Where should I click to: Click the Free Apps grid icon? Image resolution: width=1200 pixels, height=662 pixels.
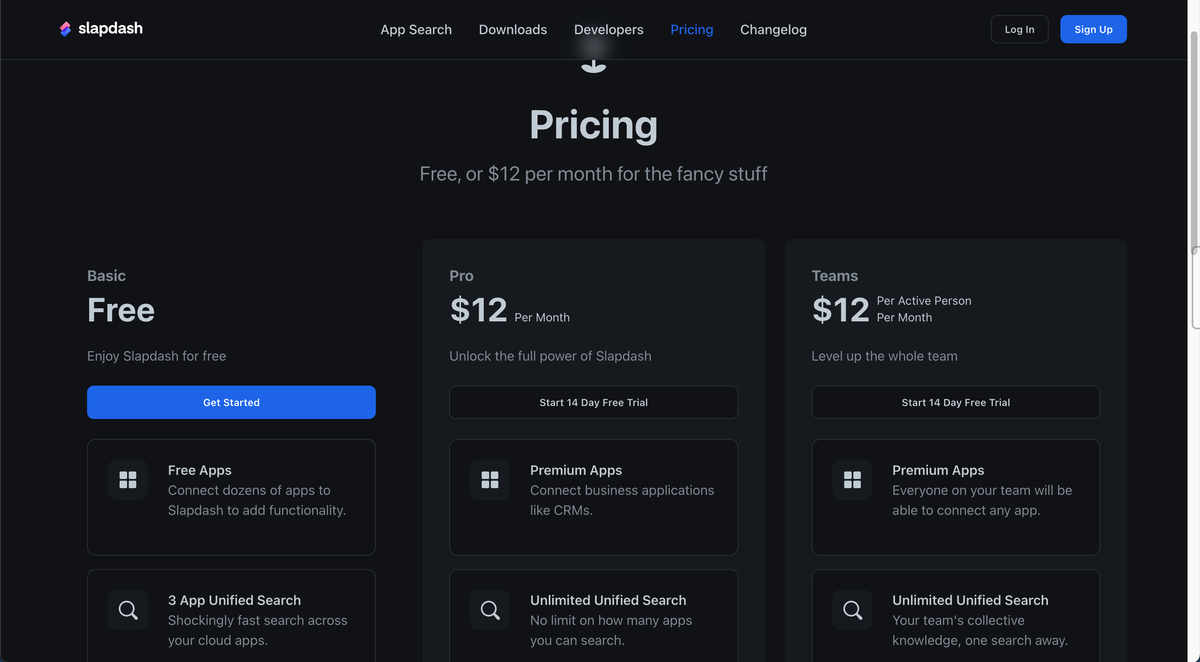pyautogui.click(x=128, y=480)
